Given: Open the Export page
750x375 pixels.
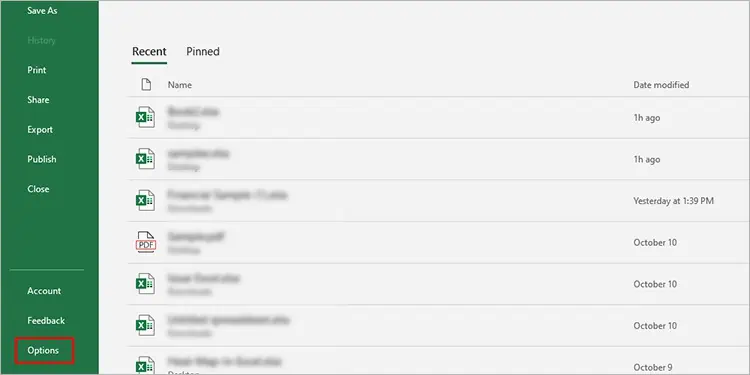Looking at the screenshot, I should 40,130.
